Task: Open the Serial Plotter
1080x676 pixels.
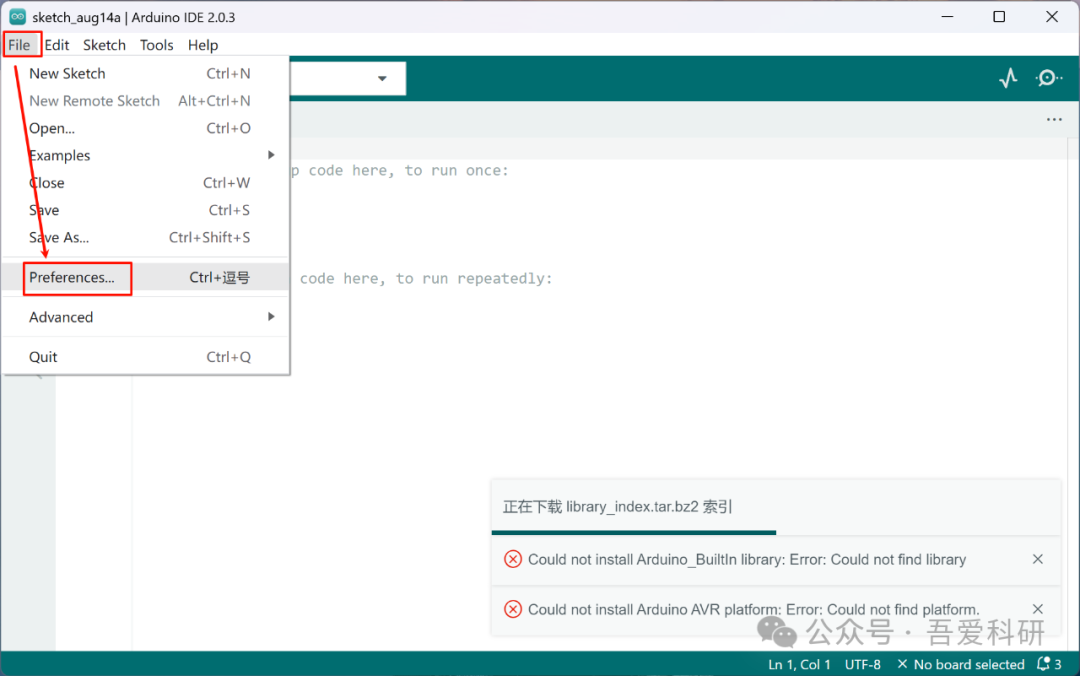Action: click(x=1008, y=77)
